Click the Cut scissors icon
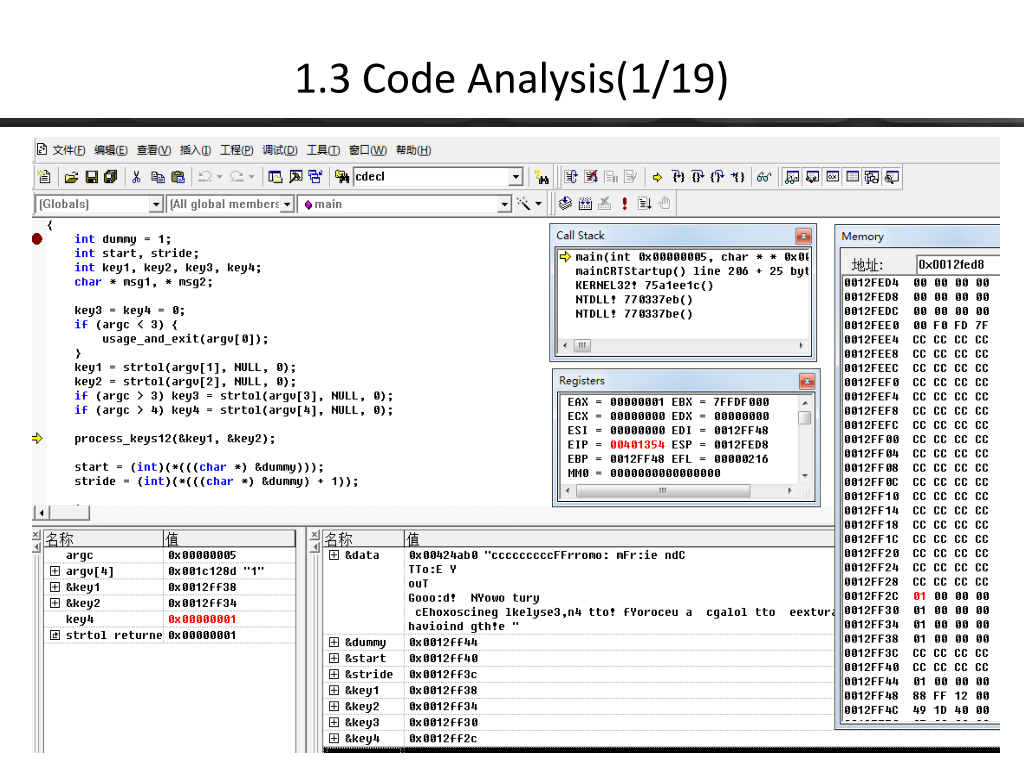The width and height of the screenshot is (1024, 768). pyautogui.click(x=136, y=177)
